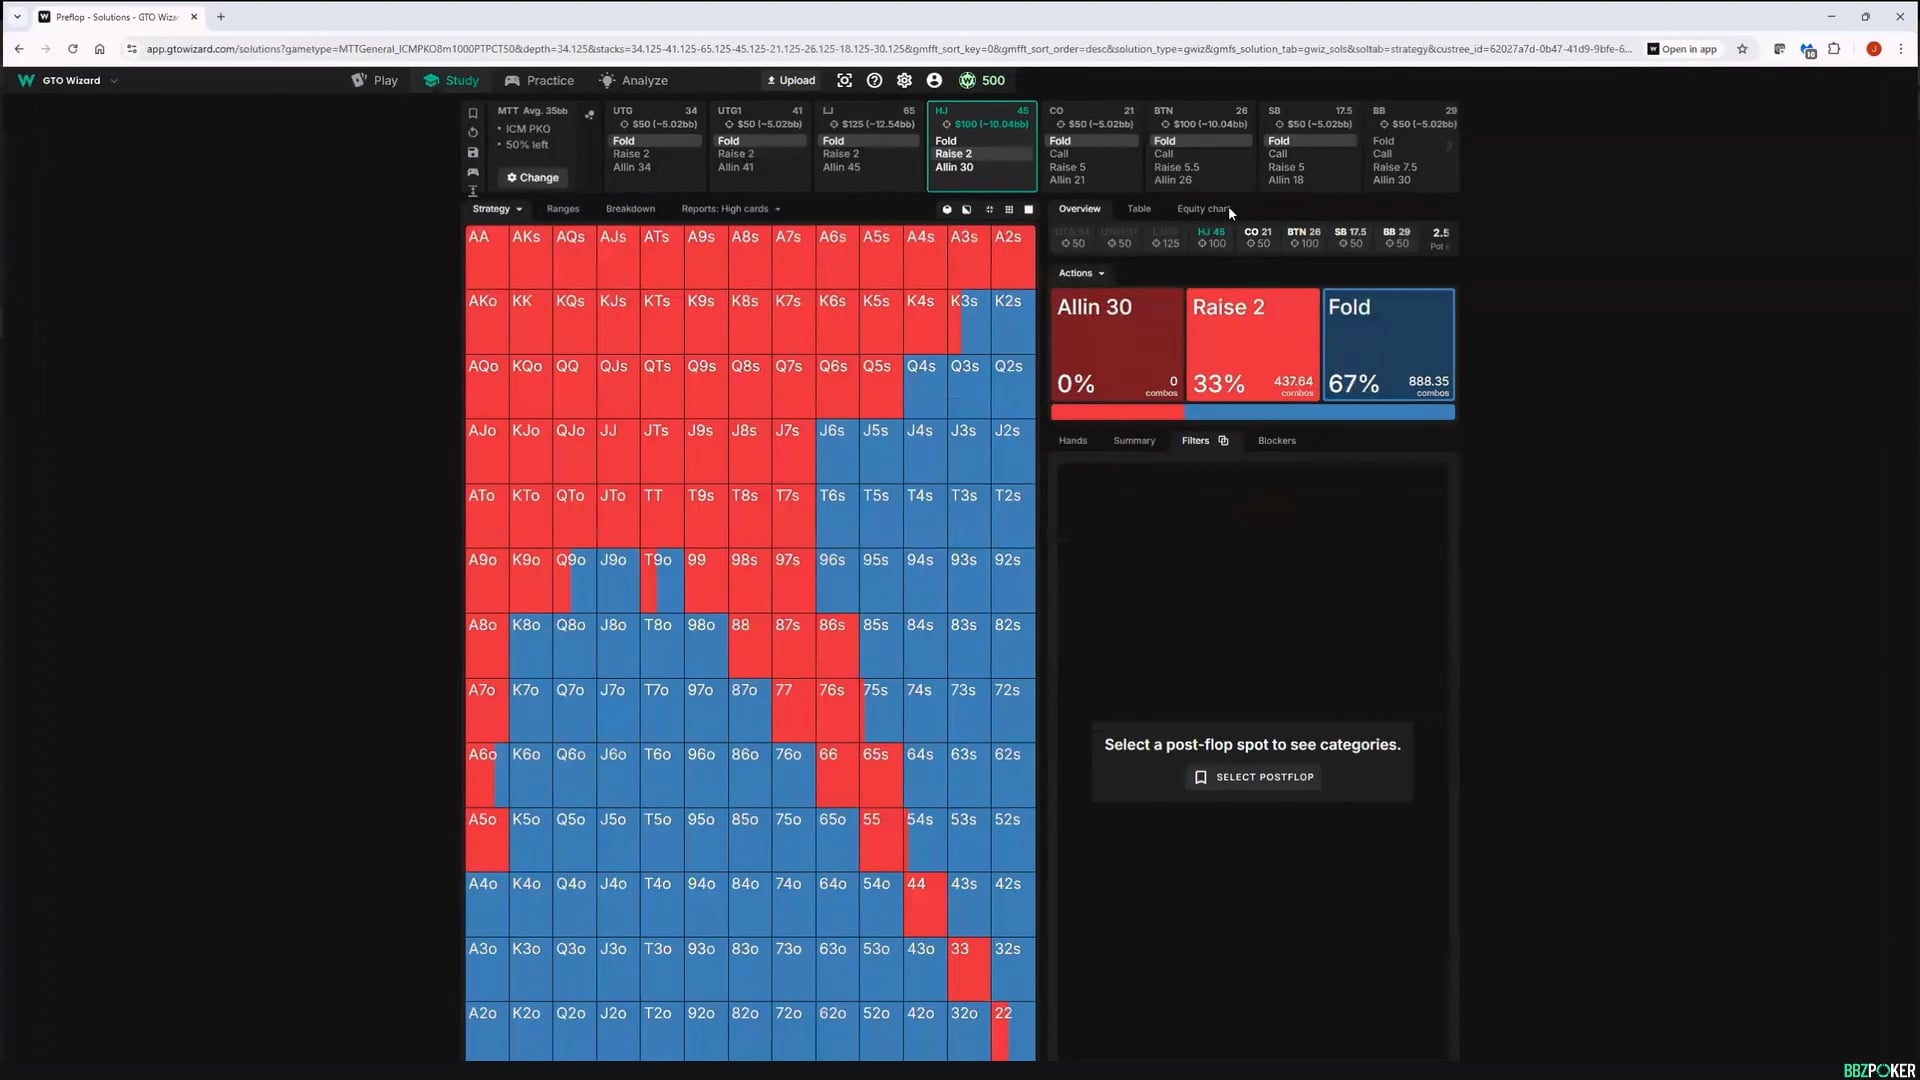
Task: Click the user account profile icon
Action: point(934,80)
